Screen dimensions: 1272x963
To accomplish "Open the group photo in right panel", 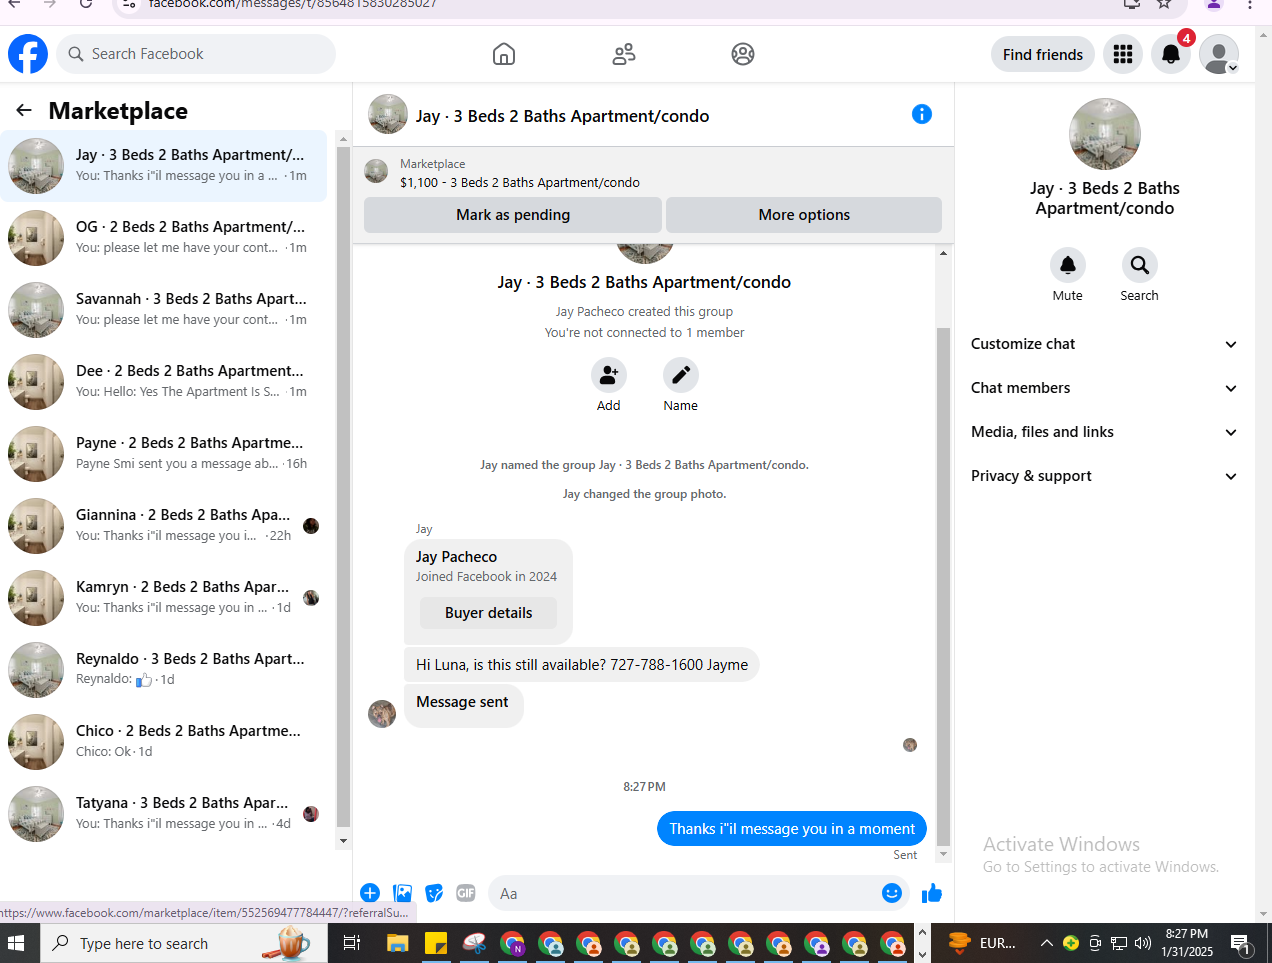I will (x=1105, y=134).
